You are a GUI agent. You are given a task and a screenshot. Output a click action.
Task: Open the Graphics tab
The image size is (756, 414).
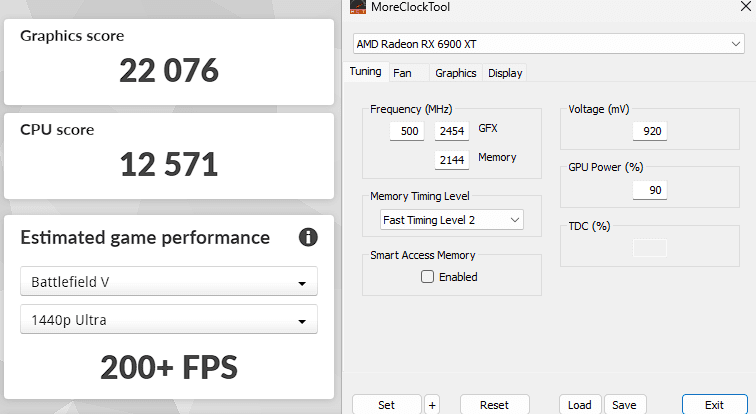click(456, 73)
